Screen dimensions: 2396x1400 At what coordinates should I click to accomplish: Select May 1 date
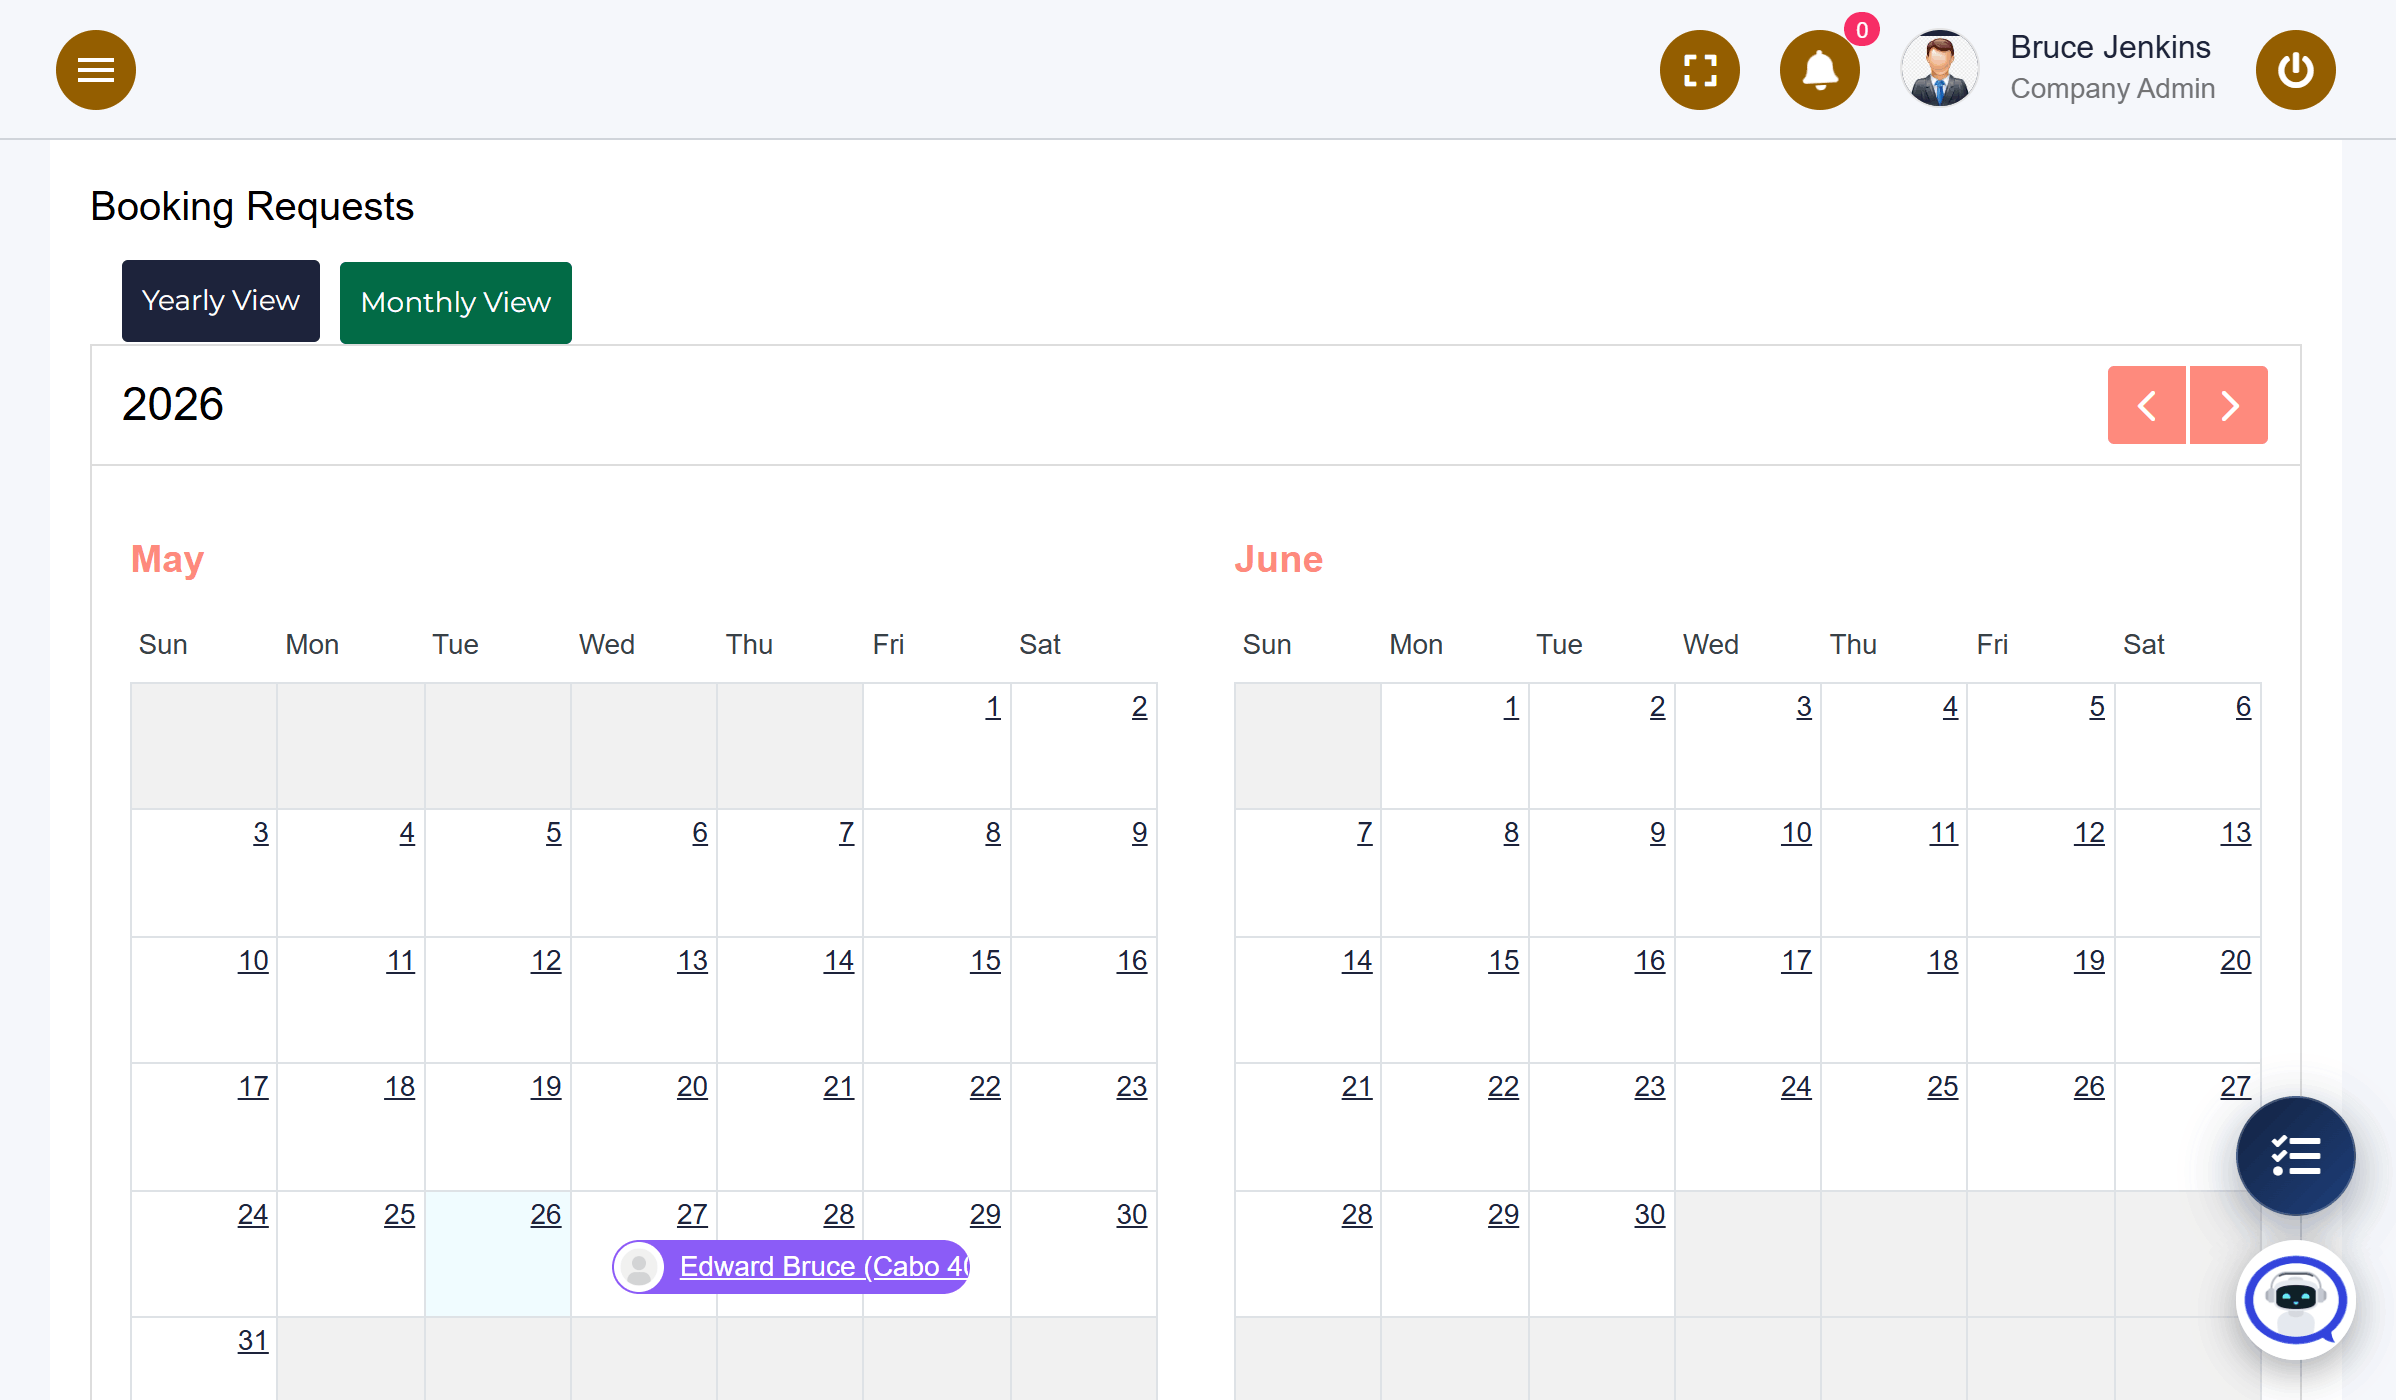coord(993,707)
